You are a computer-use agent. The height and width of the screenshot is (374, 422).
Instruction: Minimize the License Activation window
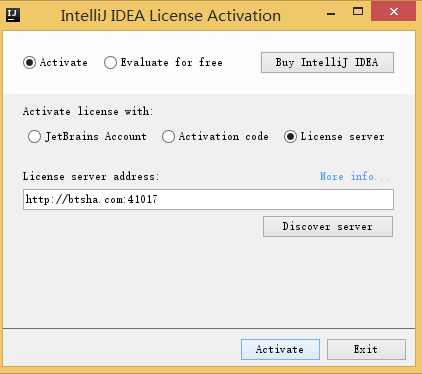(331, 14)
